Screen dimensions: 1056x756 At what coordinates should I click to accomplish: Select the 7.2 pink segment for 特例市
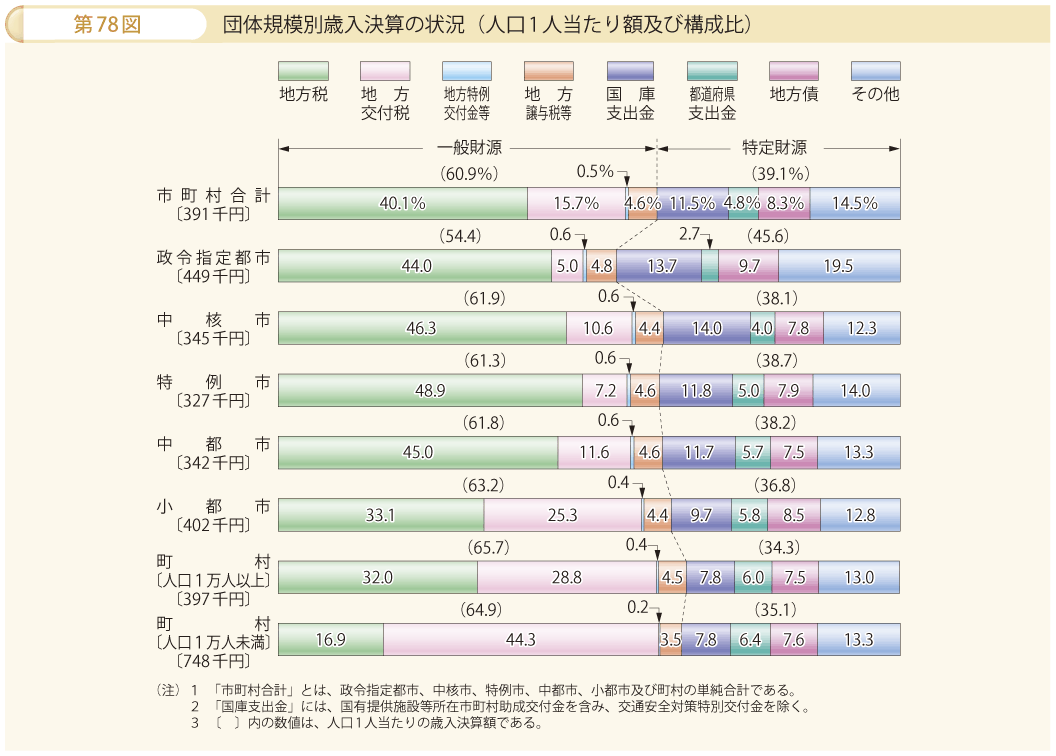(x=605, y=390)
